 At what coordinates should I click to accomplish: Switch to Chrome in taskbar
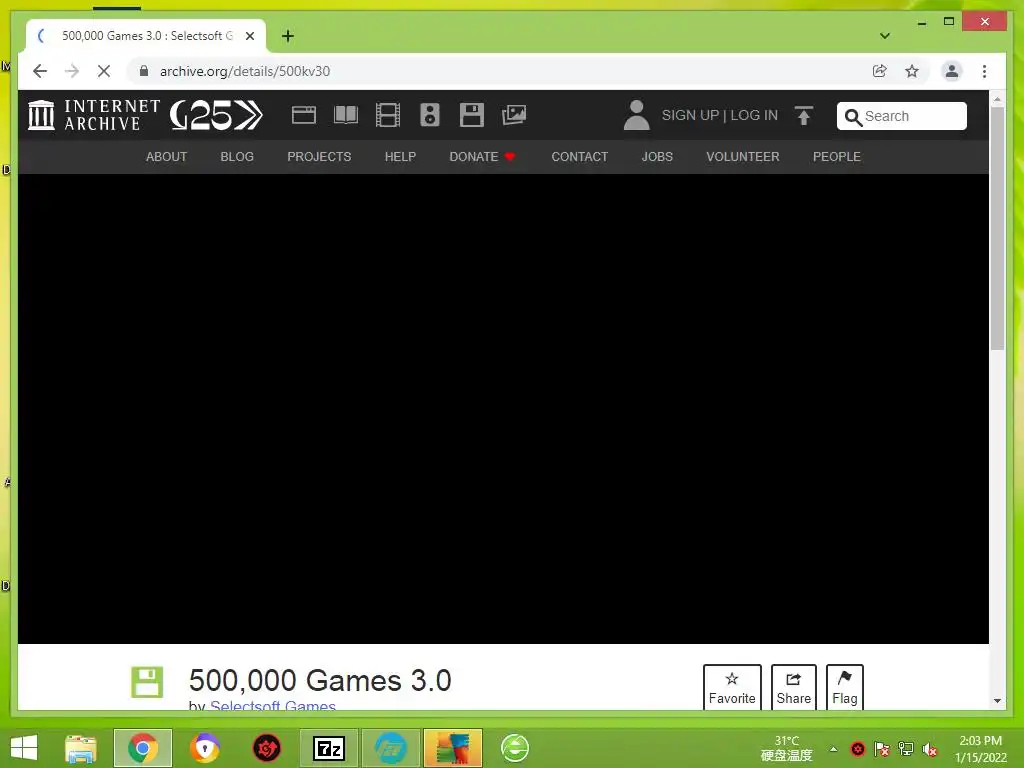[x=142, y=748]
